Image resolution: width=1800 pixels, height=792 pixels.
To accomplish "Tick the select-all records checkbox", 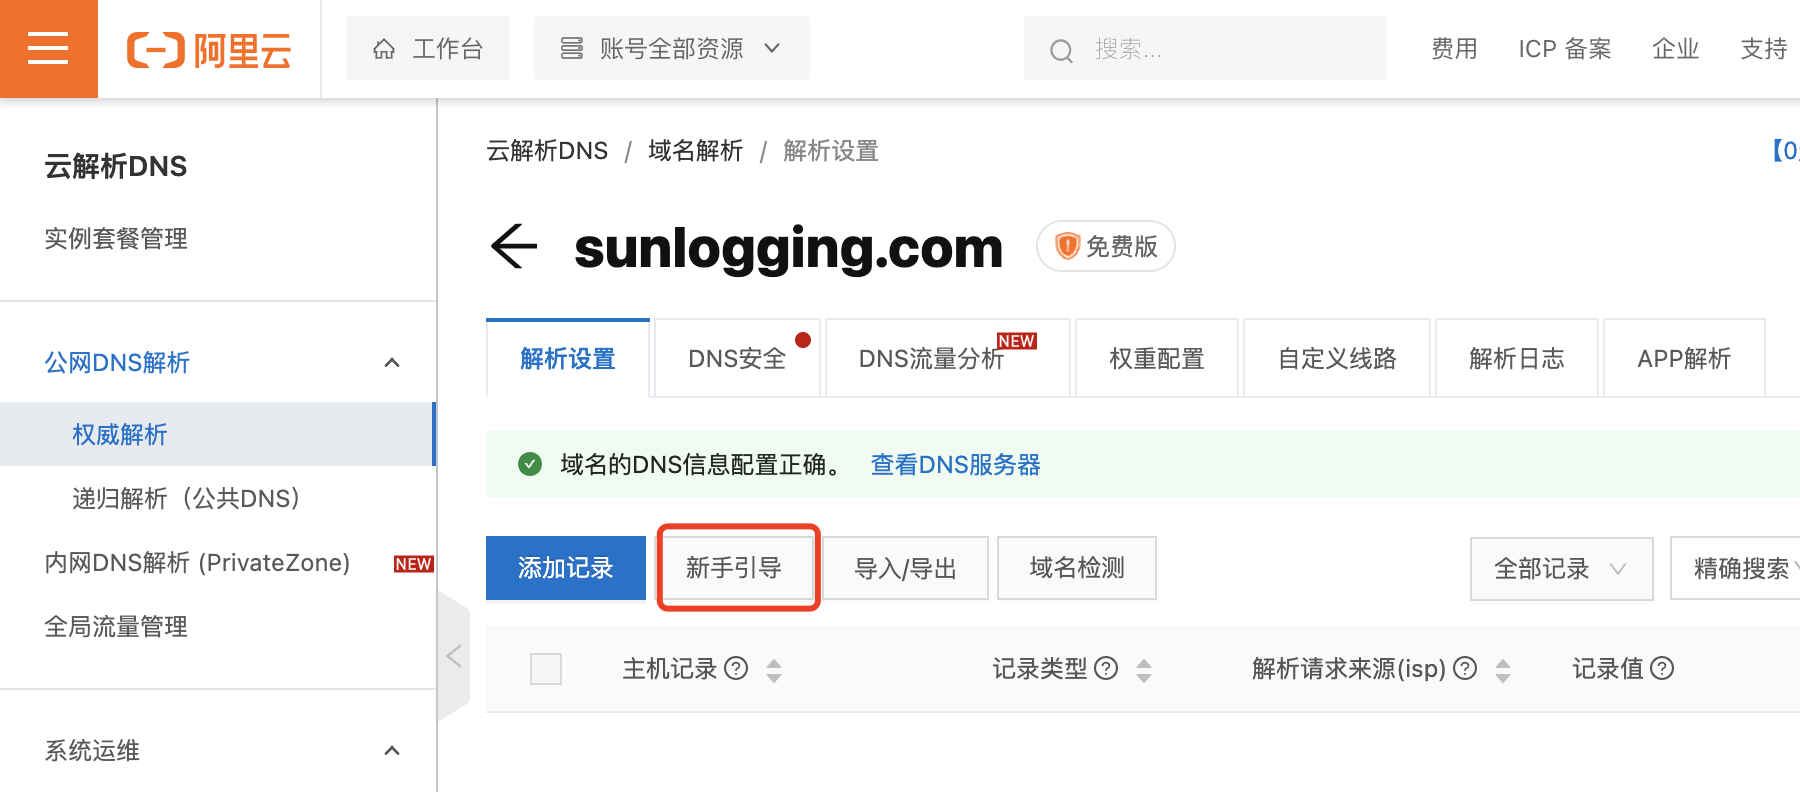I will (546, 668).
